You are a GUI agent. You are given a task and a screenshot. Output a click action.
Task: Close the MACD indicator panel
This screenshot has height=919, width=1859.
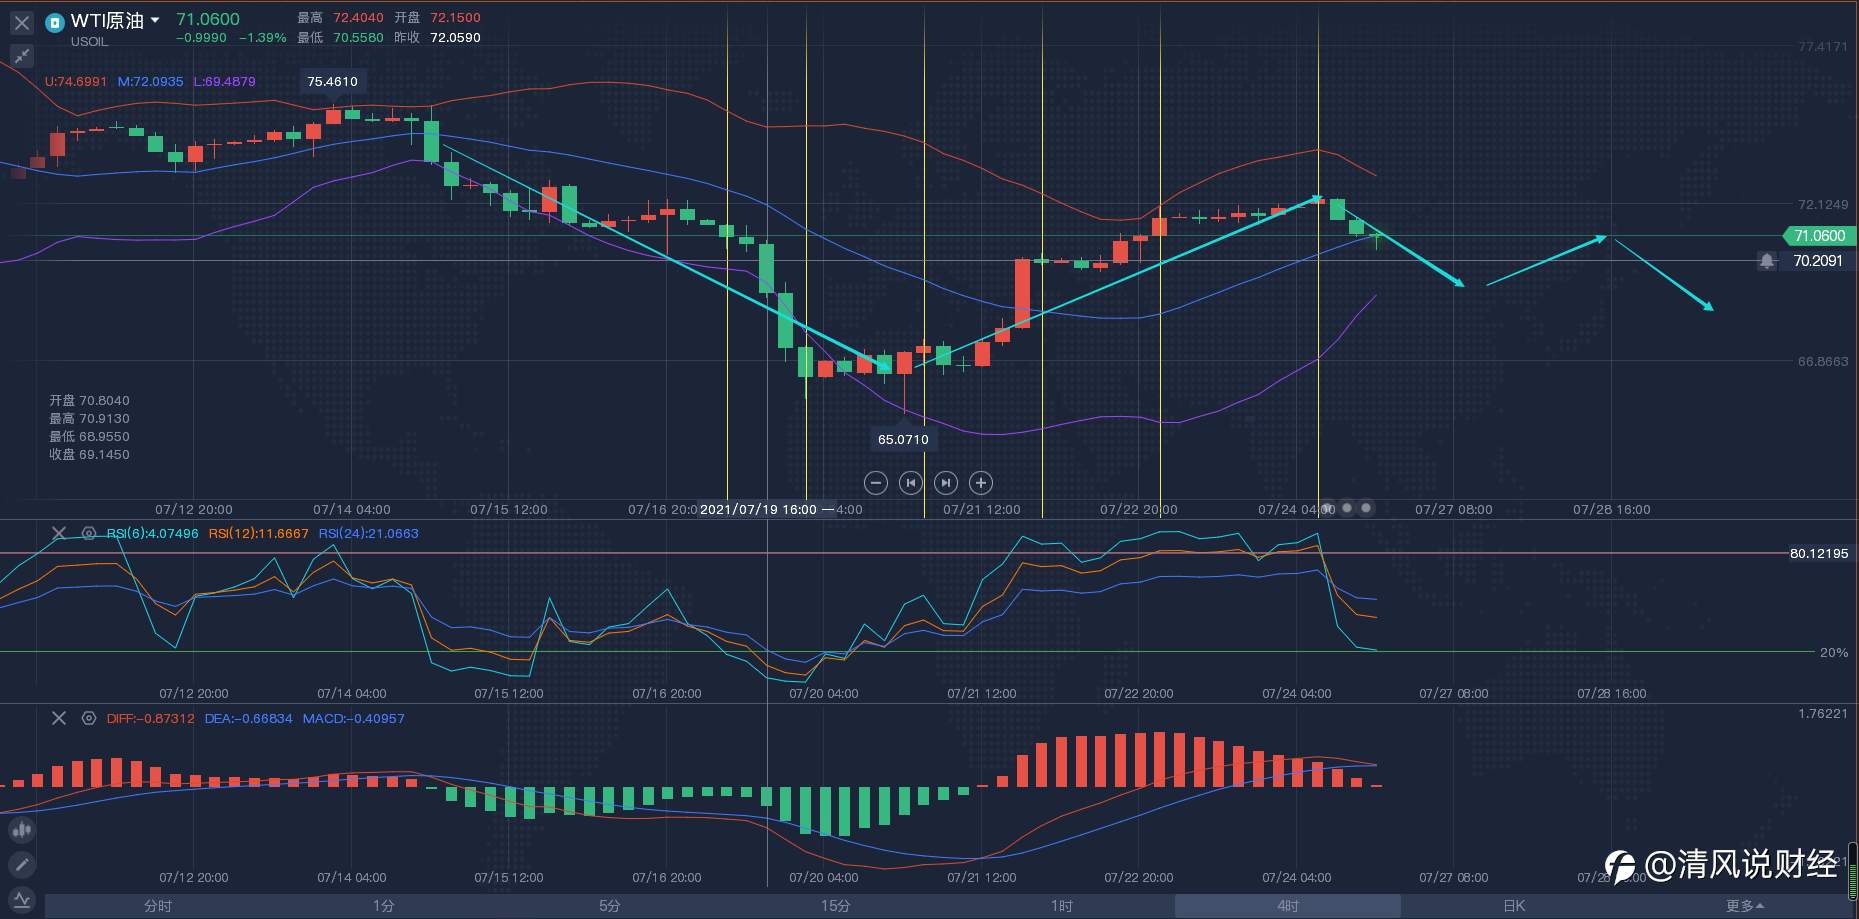59,718
